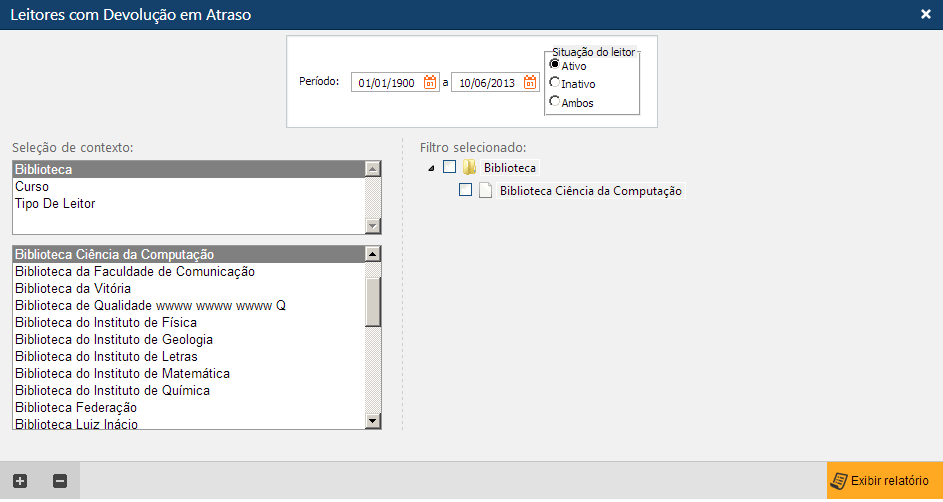Screen dimensions: 943x502
Task: Choose Biblioteca do Instituto de Física
Action: click(x=105, y=322)
